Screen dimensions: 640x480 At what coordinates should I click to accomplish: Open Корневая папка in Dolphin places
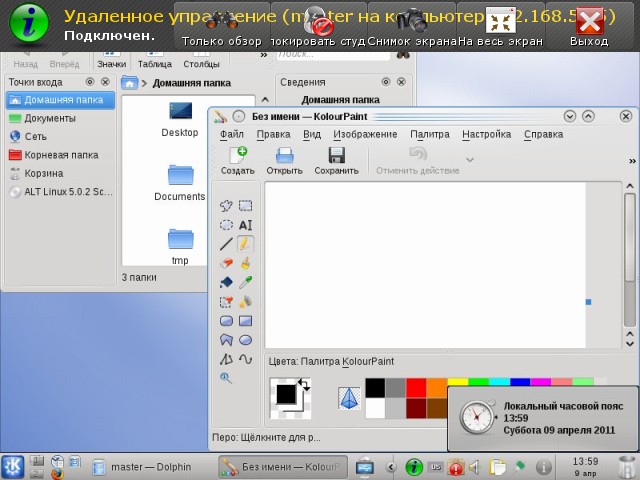pos(60,155)
